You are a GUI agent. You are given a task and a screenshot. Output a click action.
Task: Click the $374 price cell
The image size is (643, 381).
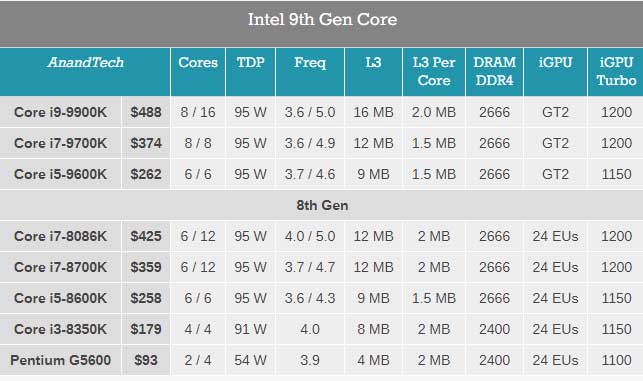point(146,143)
